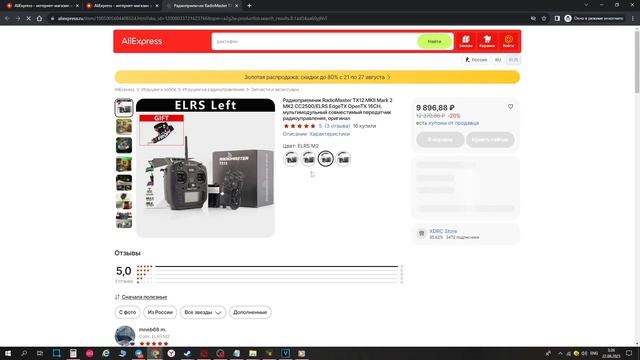Image resolution: width=640 pixels, height=360 pixels.
Task: Open Windows taskbar search
Action: [24, 353]
